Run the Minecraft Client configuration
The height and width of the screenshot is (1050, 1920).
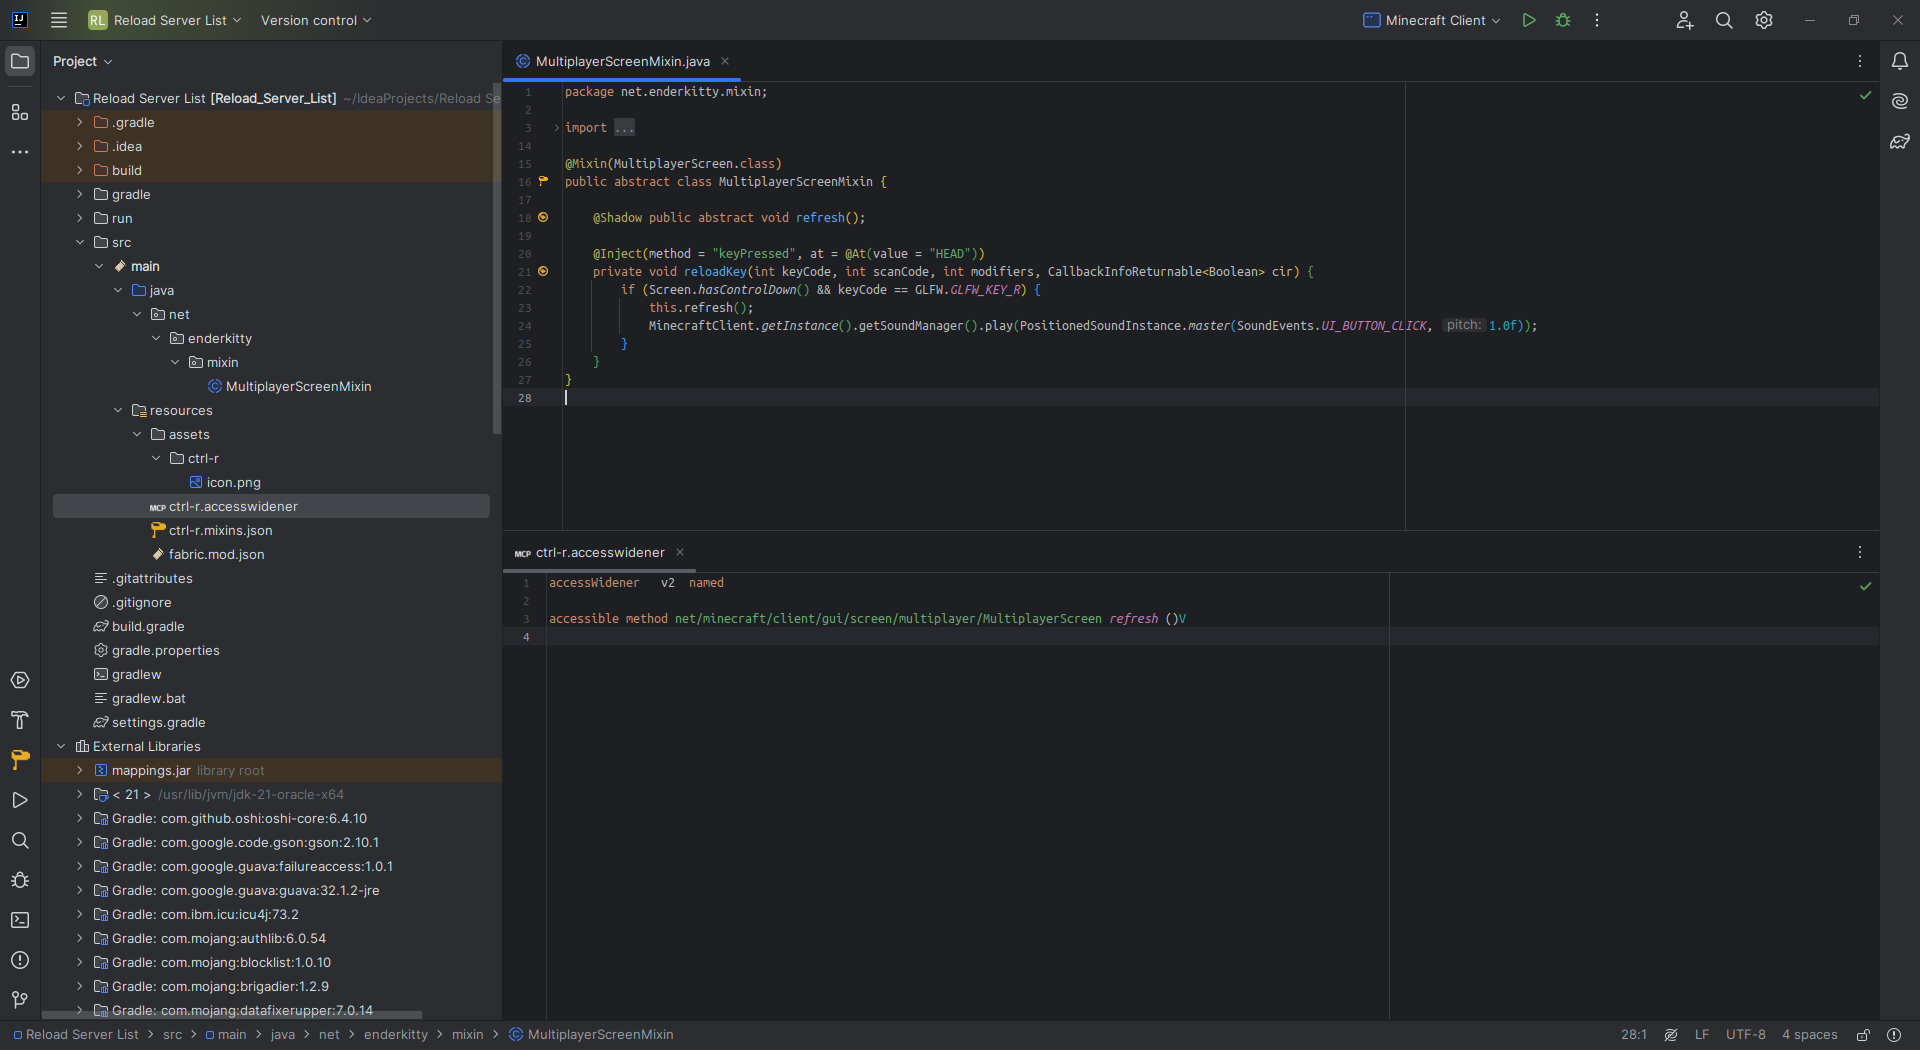(1528, 20)
